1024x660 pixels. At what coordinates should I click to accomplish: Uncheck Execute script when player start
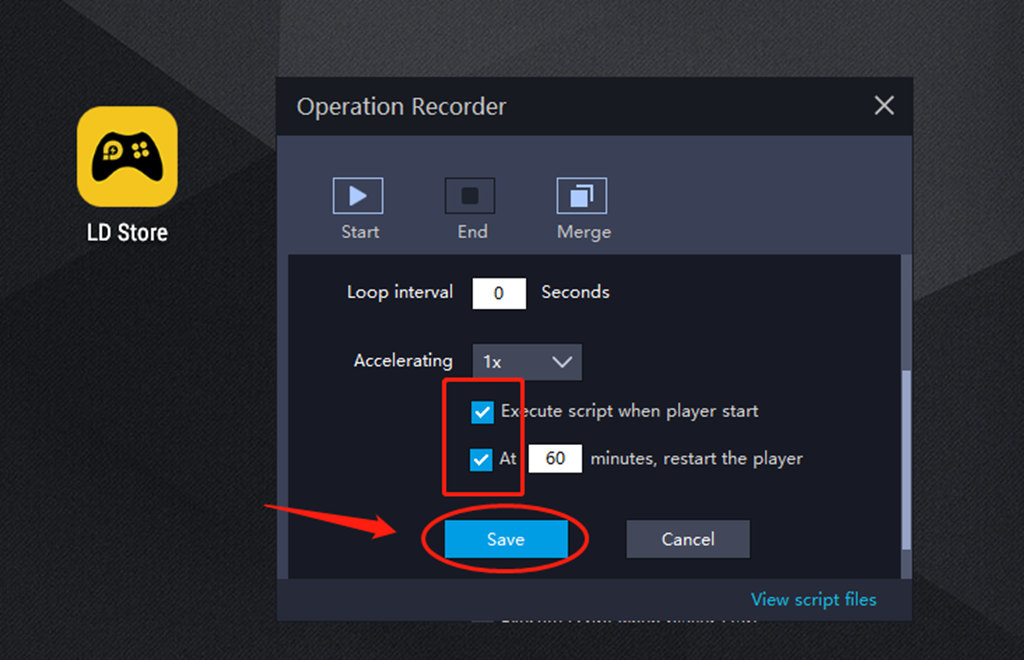pos(483,412)
